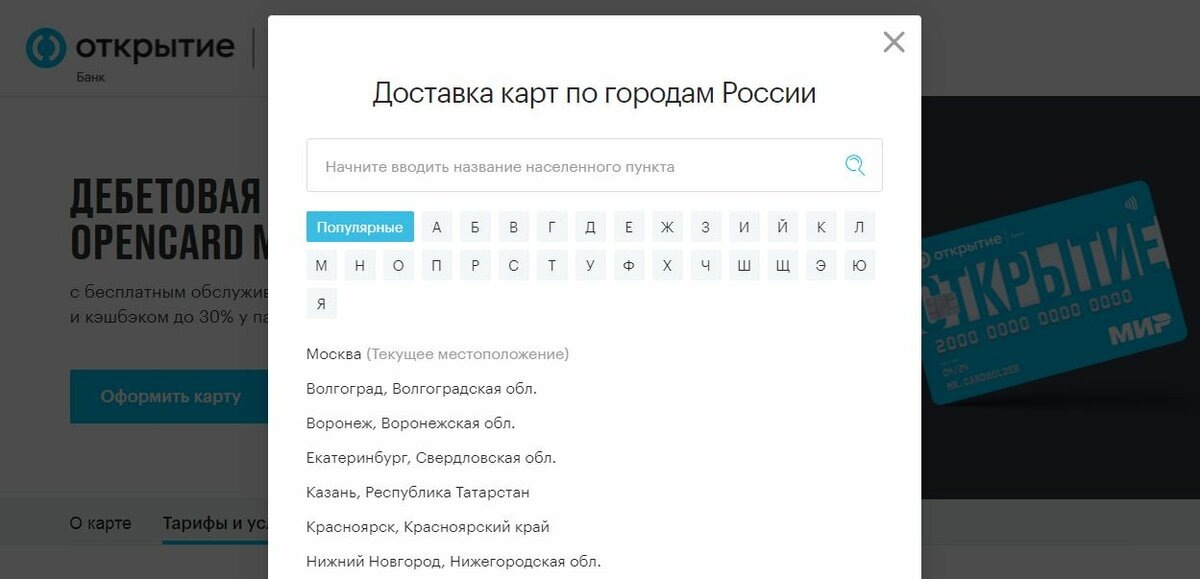Filter cities by letter Ч

tap(706, 265)
